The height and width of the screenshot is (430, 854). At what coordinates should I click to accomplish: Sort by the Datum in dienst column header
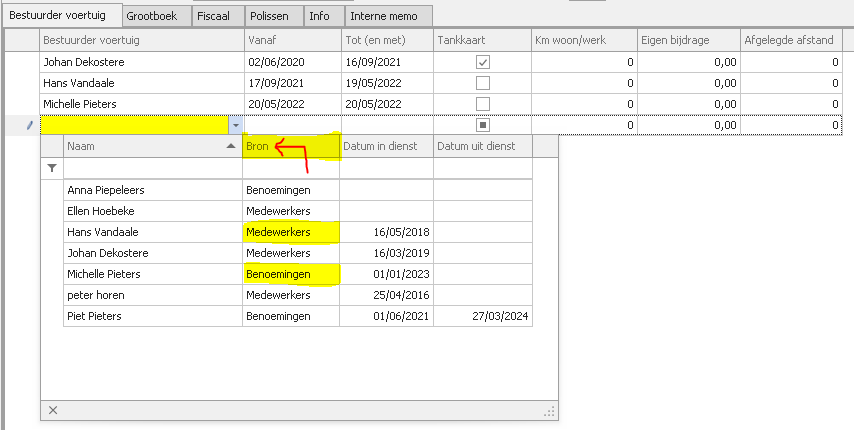pos(386,146)
